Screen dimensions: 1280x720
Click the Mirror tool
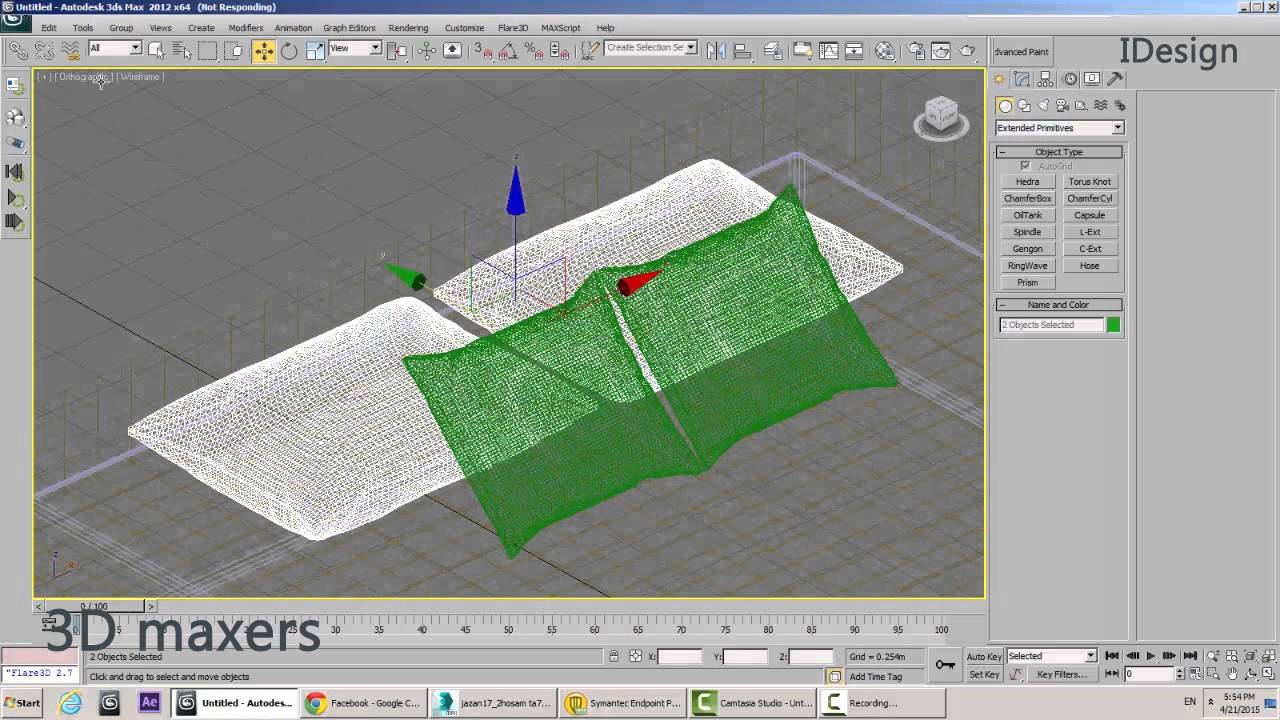coord(716,50)
